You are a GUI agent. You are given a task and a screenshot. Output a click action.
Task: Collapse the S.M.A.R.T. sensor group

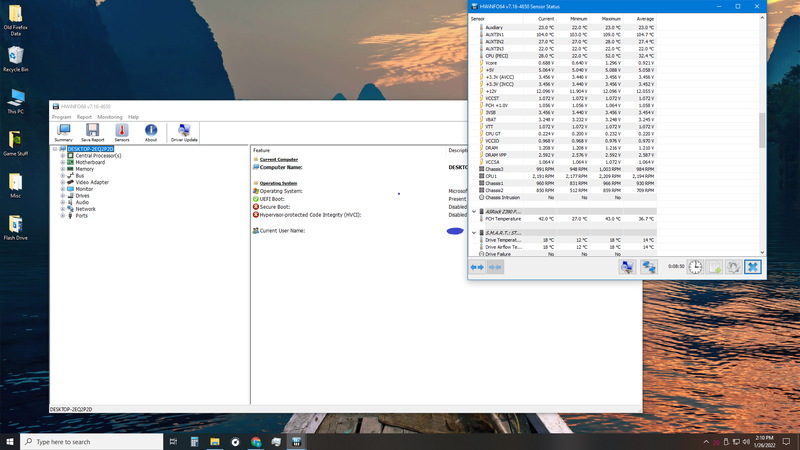[x=474, y=233]
